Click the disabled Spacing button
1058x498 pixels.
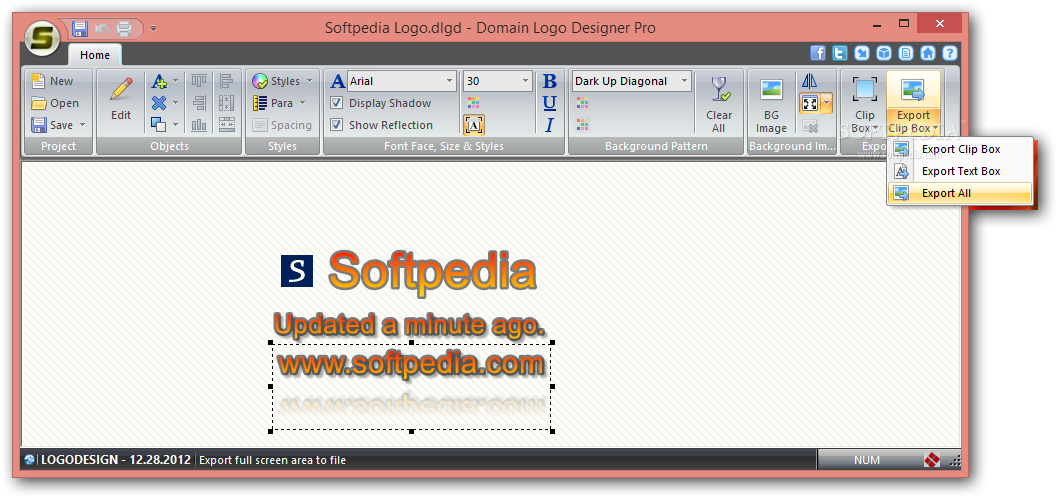click(282, 125)
